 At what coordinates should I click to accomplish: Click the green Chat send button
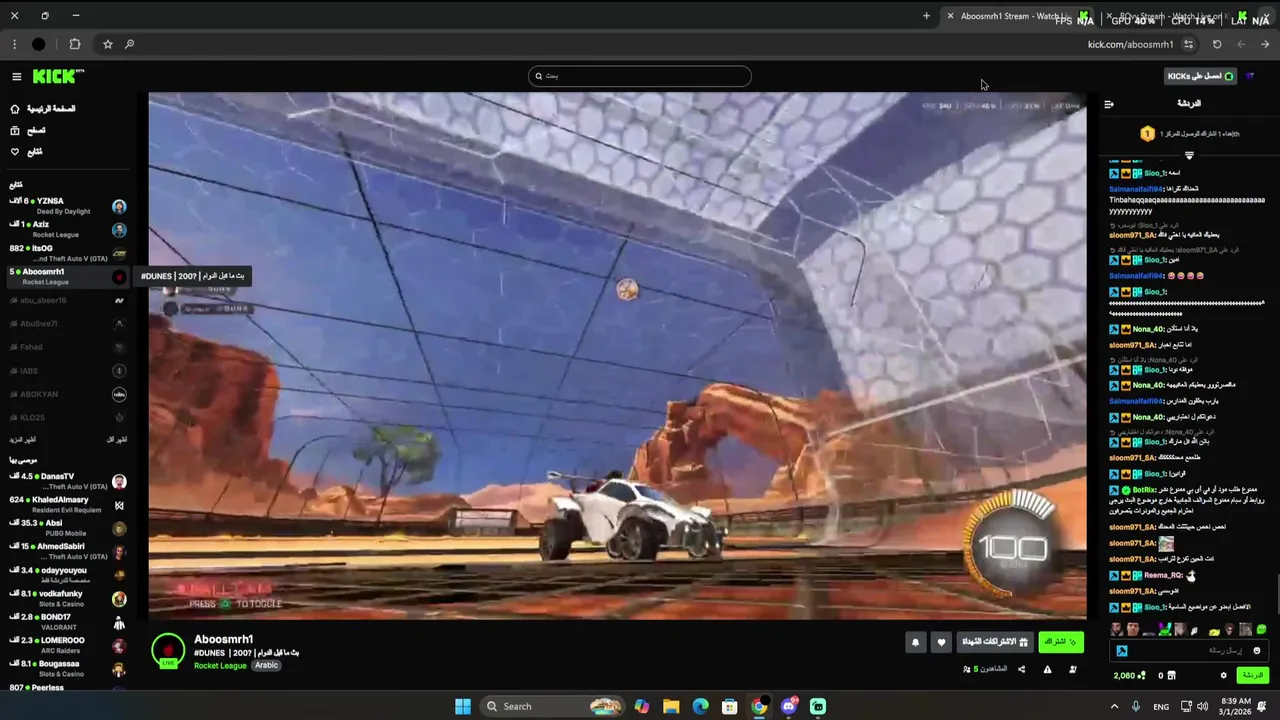[x=1253, y=676]
